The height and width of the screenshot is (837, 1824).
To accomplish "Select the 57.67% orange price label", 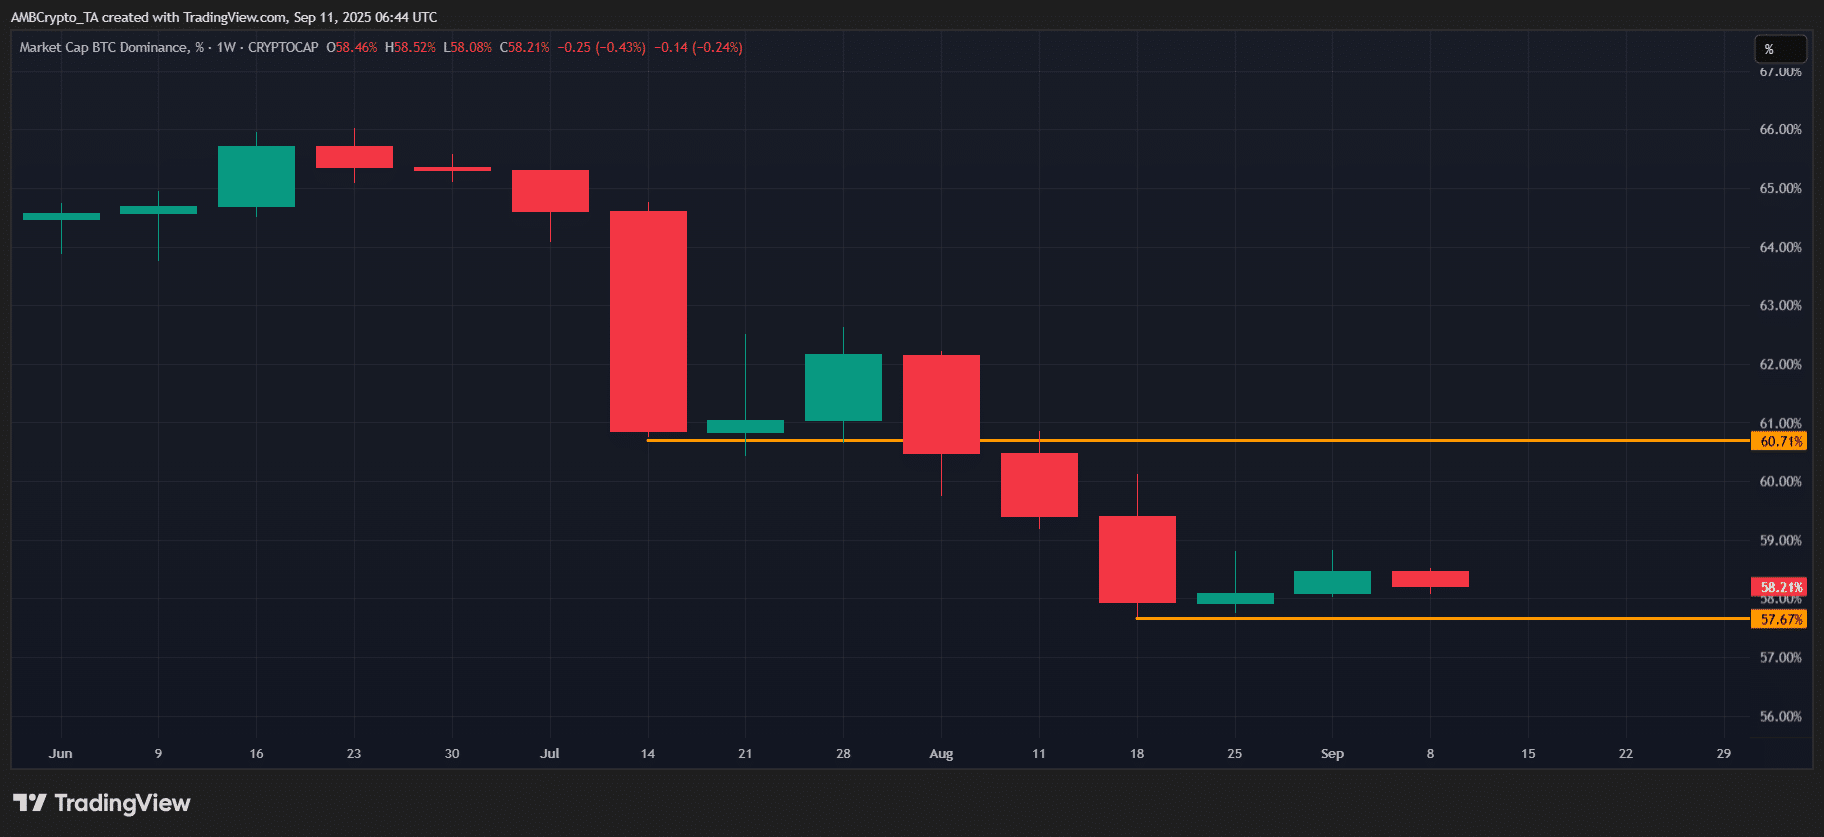I will [1779, 619].
